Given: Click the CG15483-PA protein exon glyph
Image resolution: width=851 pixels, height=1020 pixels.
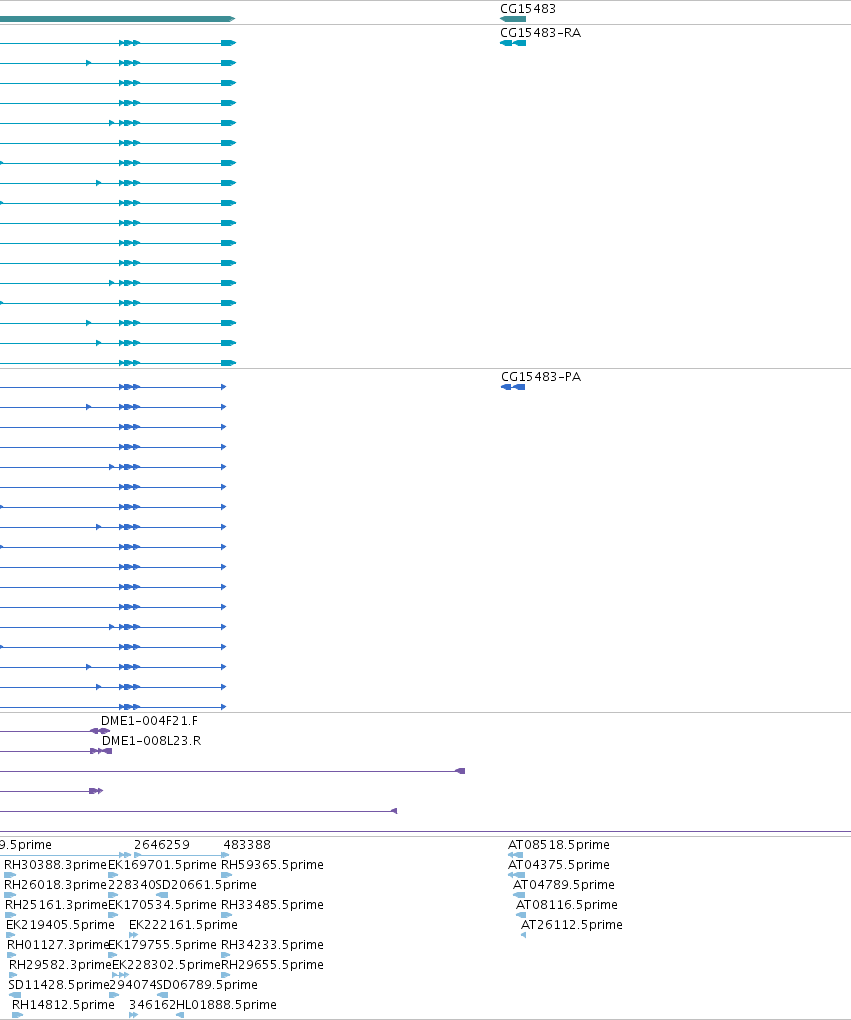Looking at the screenshot, I should [x=513, y=387].
